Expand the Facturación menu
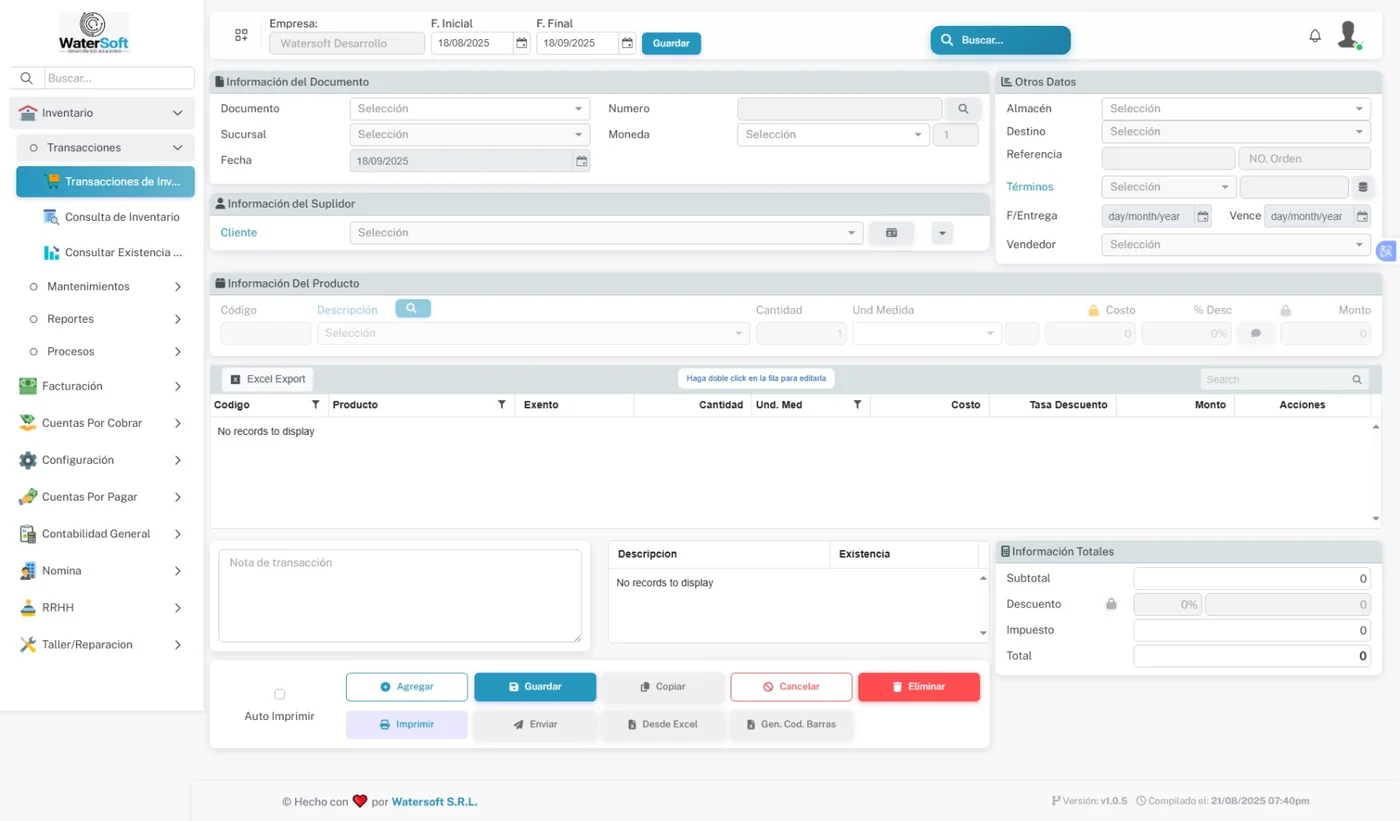Screen dimensions: 1400x821 [x=101, y=386]
